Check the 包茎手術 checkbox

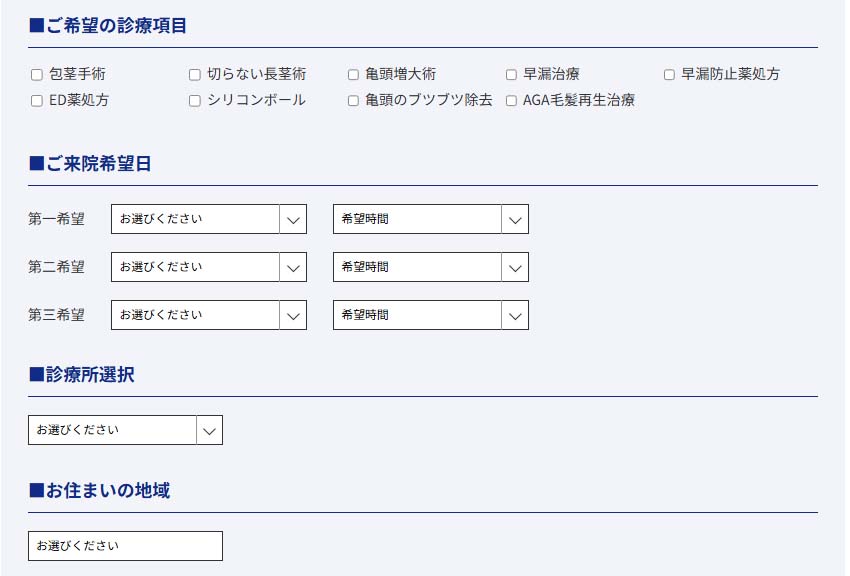click(37, 75)
